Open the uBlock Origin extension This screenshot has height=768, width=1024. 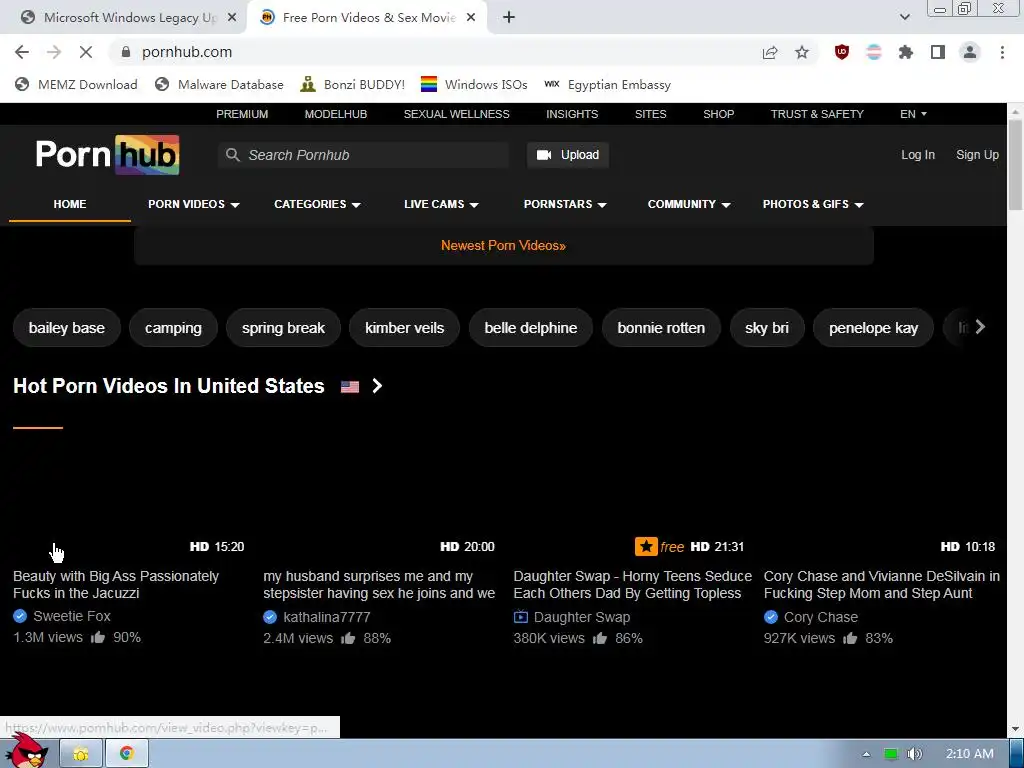point(842,52)
